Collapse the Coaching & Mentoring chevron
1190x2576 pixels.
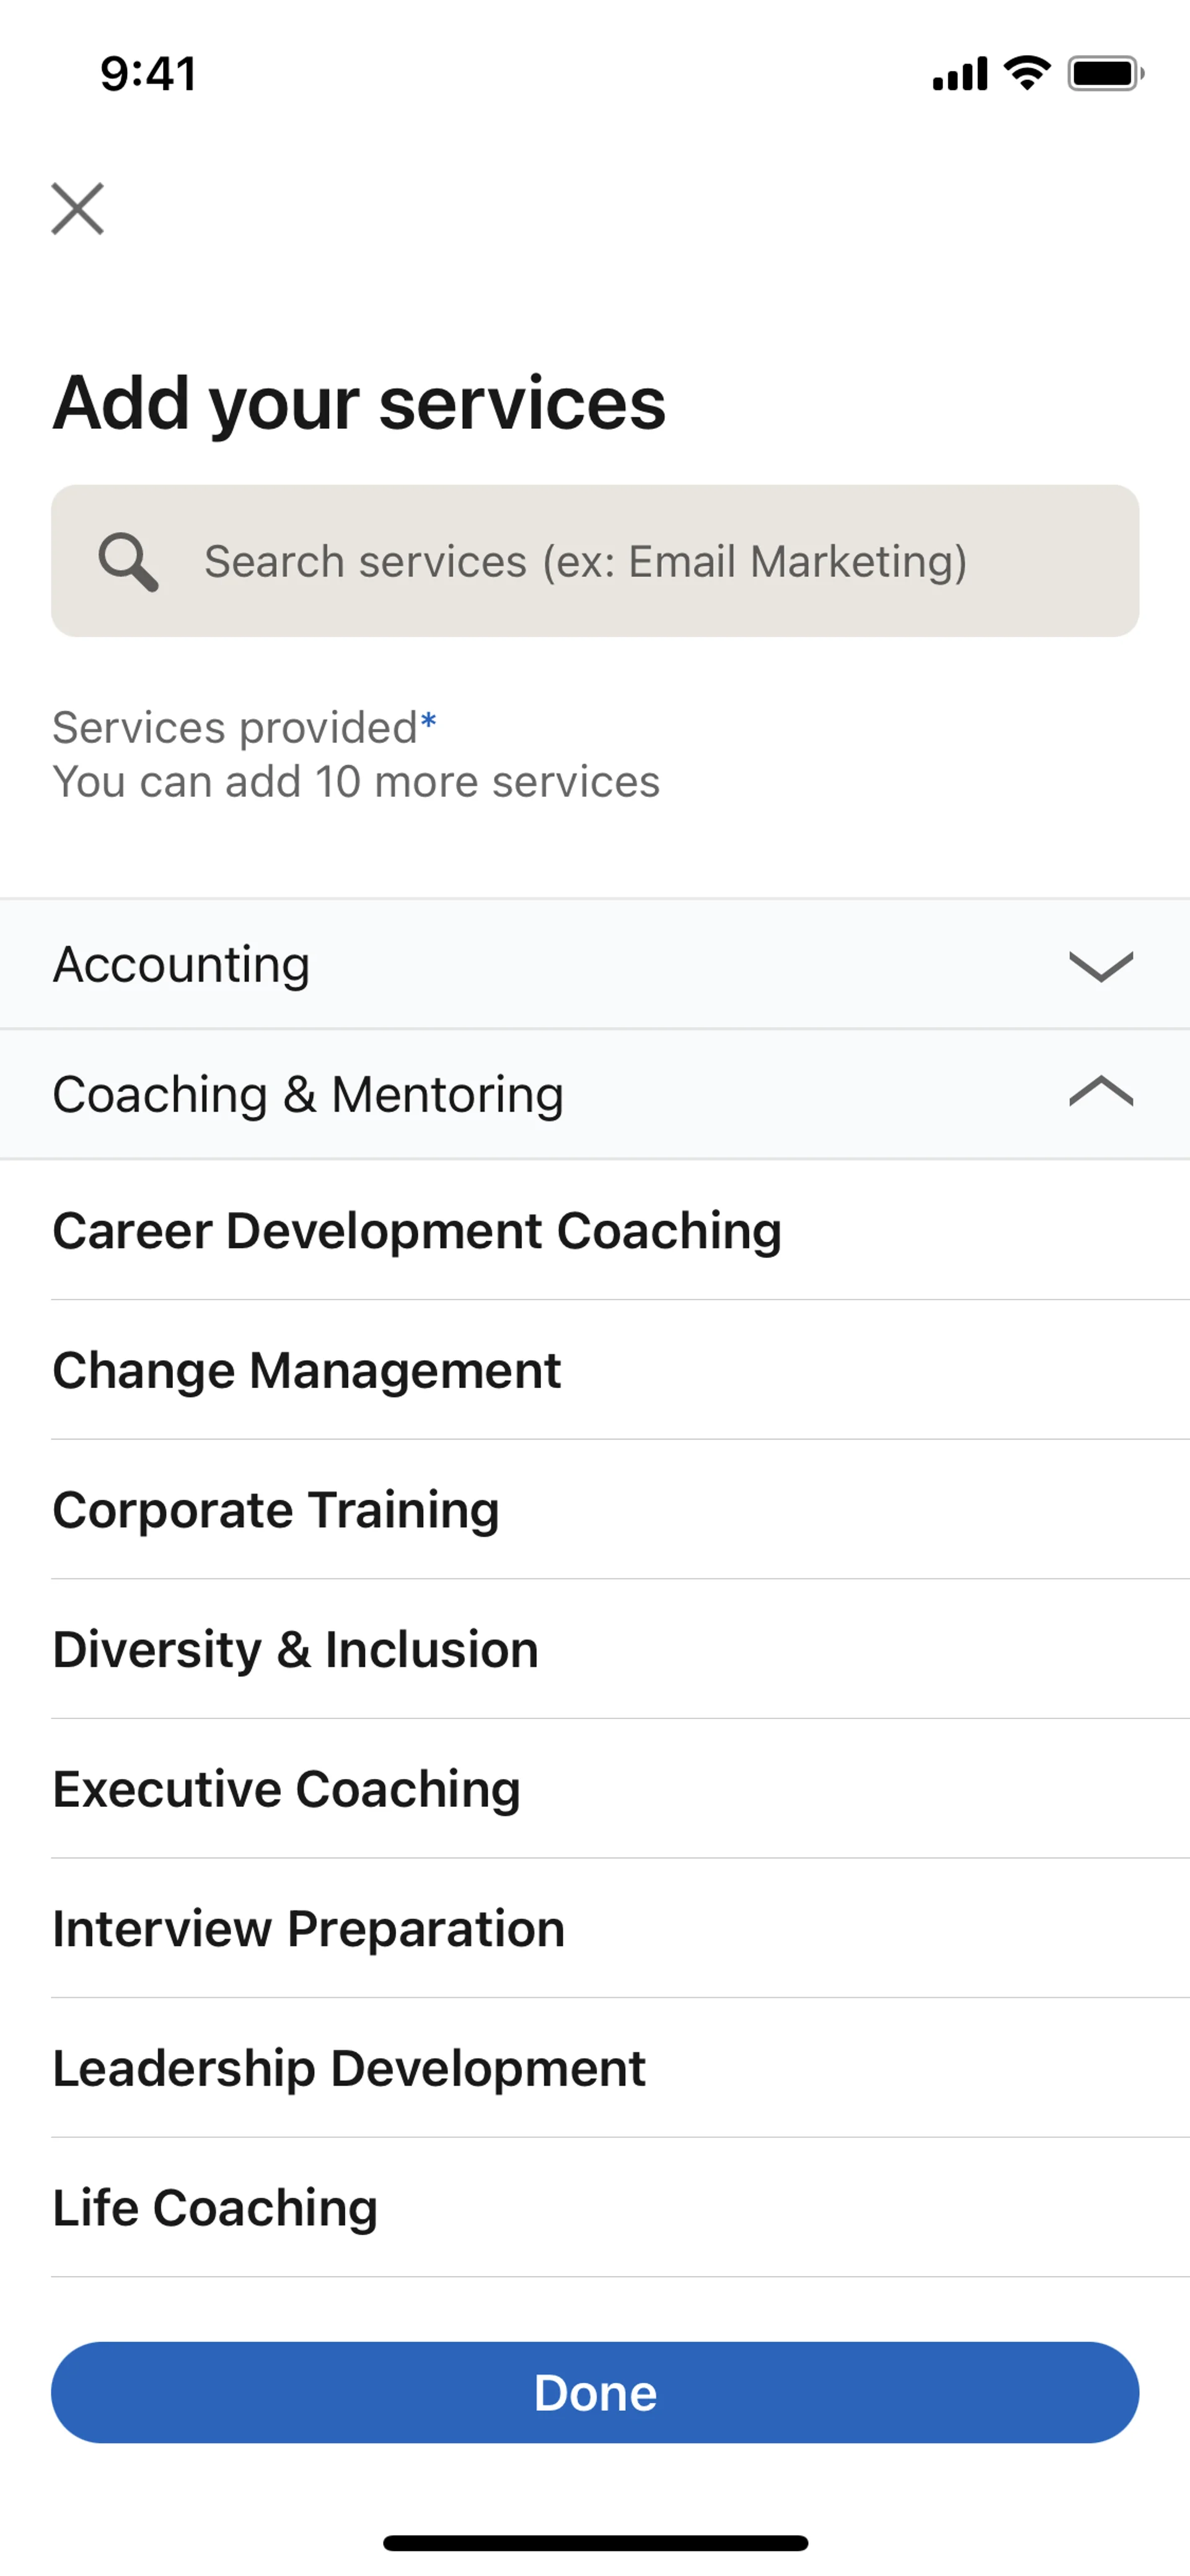click(1100, 1092)
